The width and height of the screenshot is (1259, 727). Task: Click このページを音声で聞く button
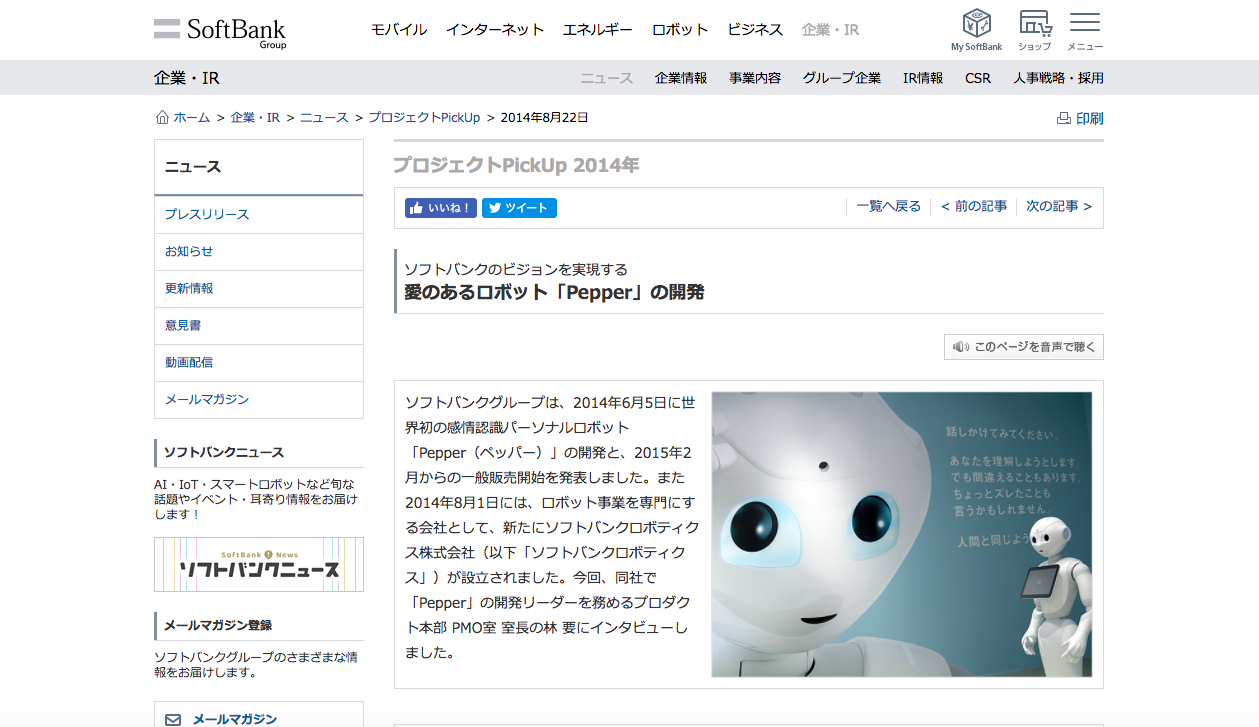point(1024,347)
